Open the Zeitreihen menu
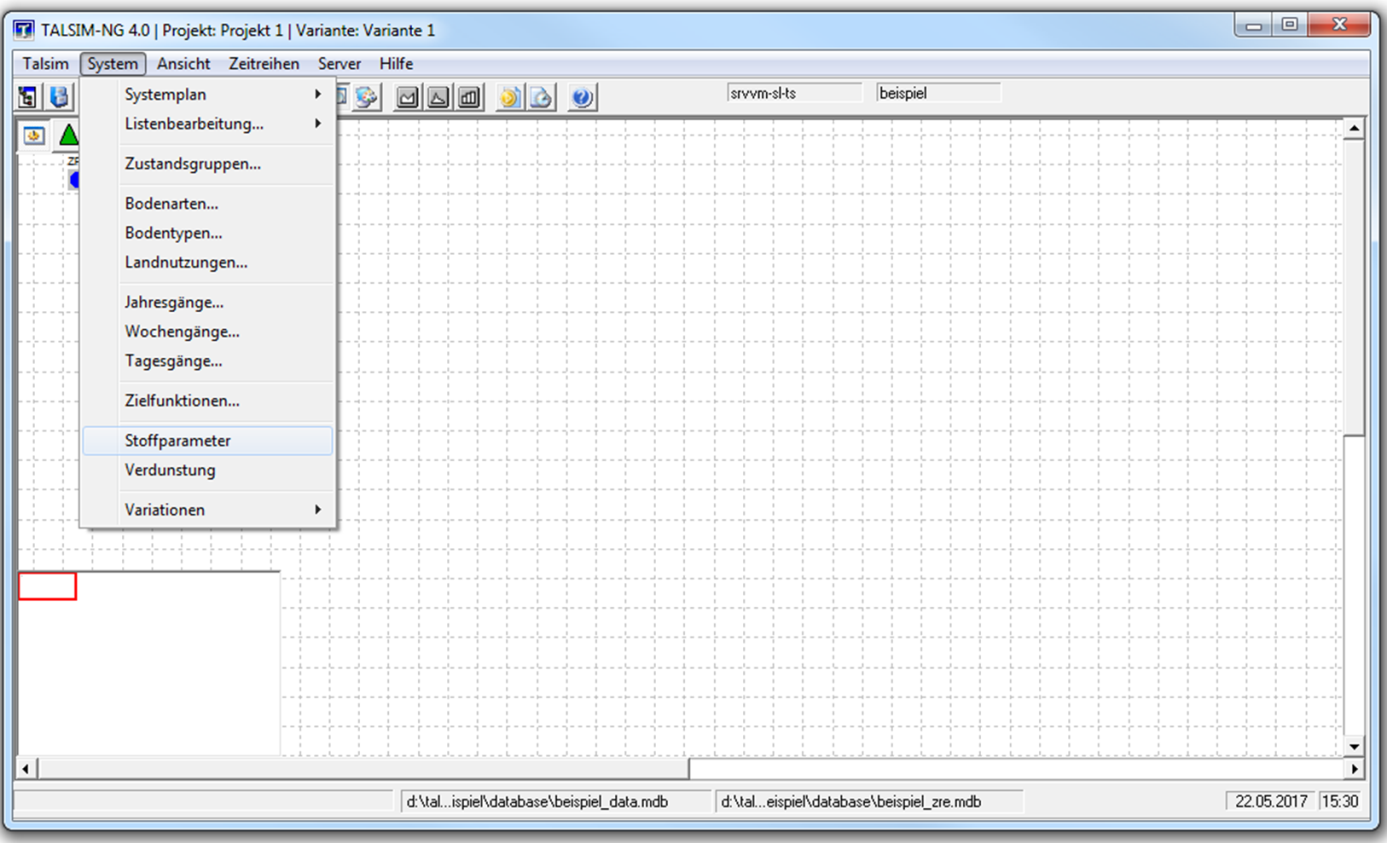 point(264,63)
